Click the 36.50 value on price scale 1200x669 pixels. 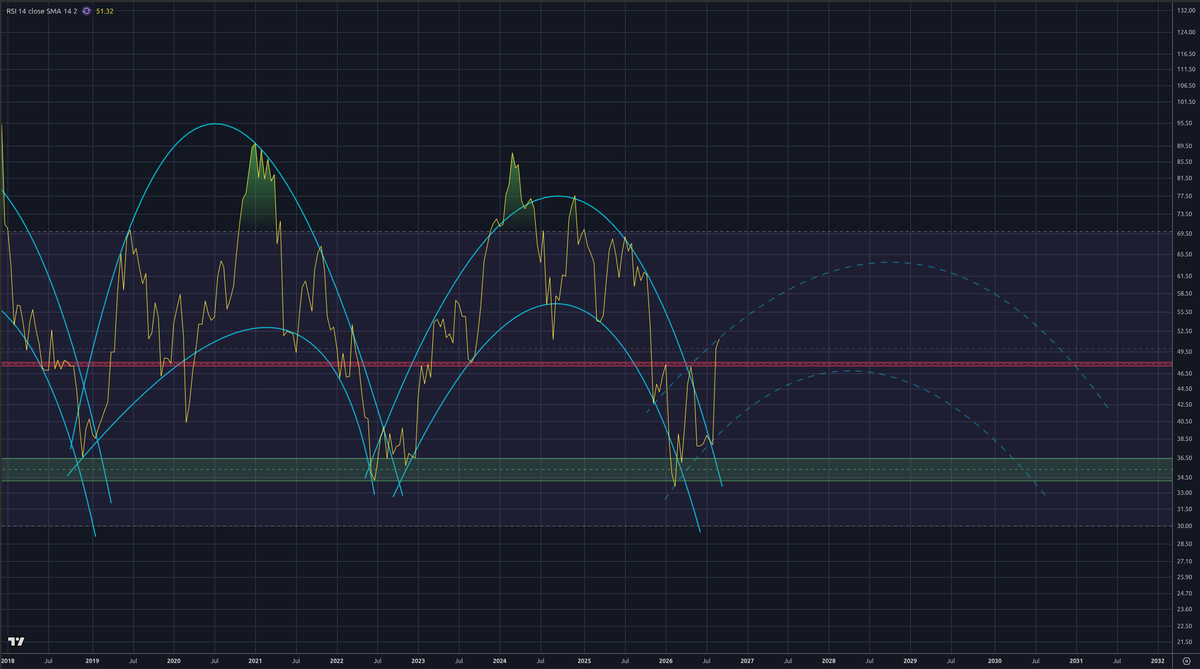click(x=1186, y=457)
